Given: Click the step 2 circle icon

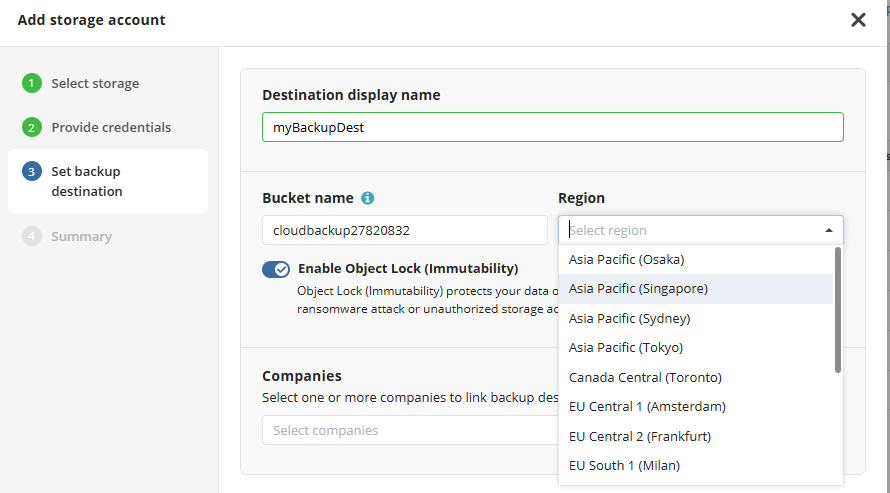Looking at the screenshot, I should (x=32, y=127).
